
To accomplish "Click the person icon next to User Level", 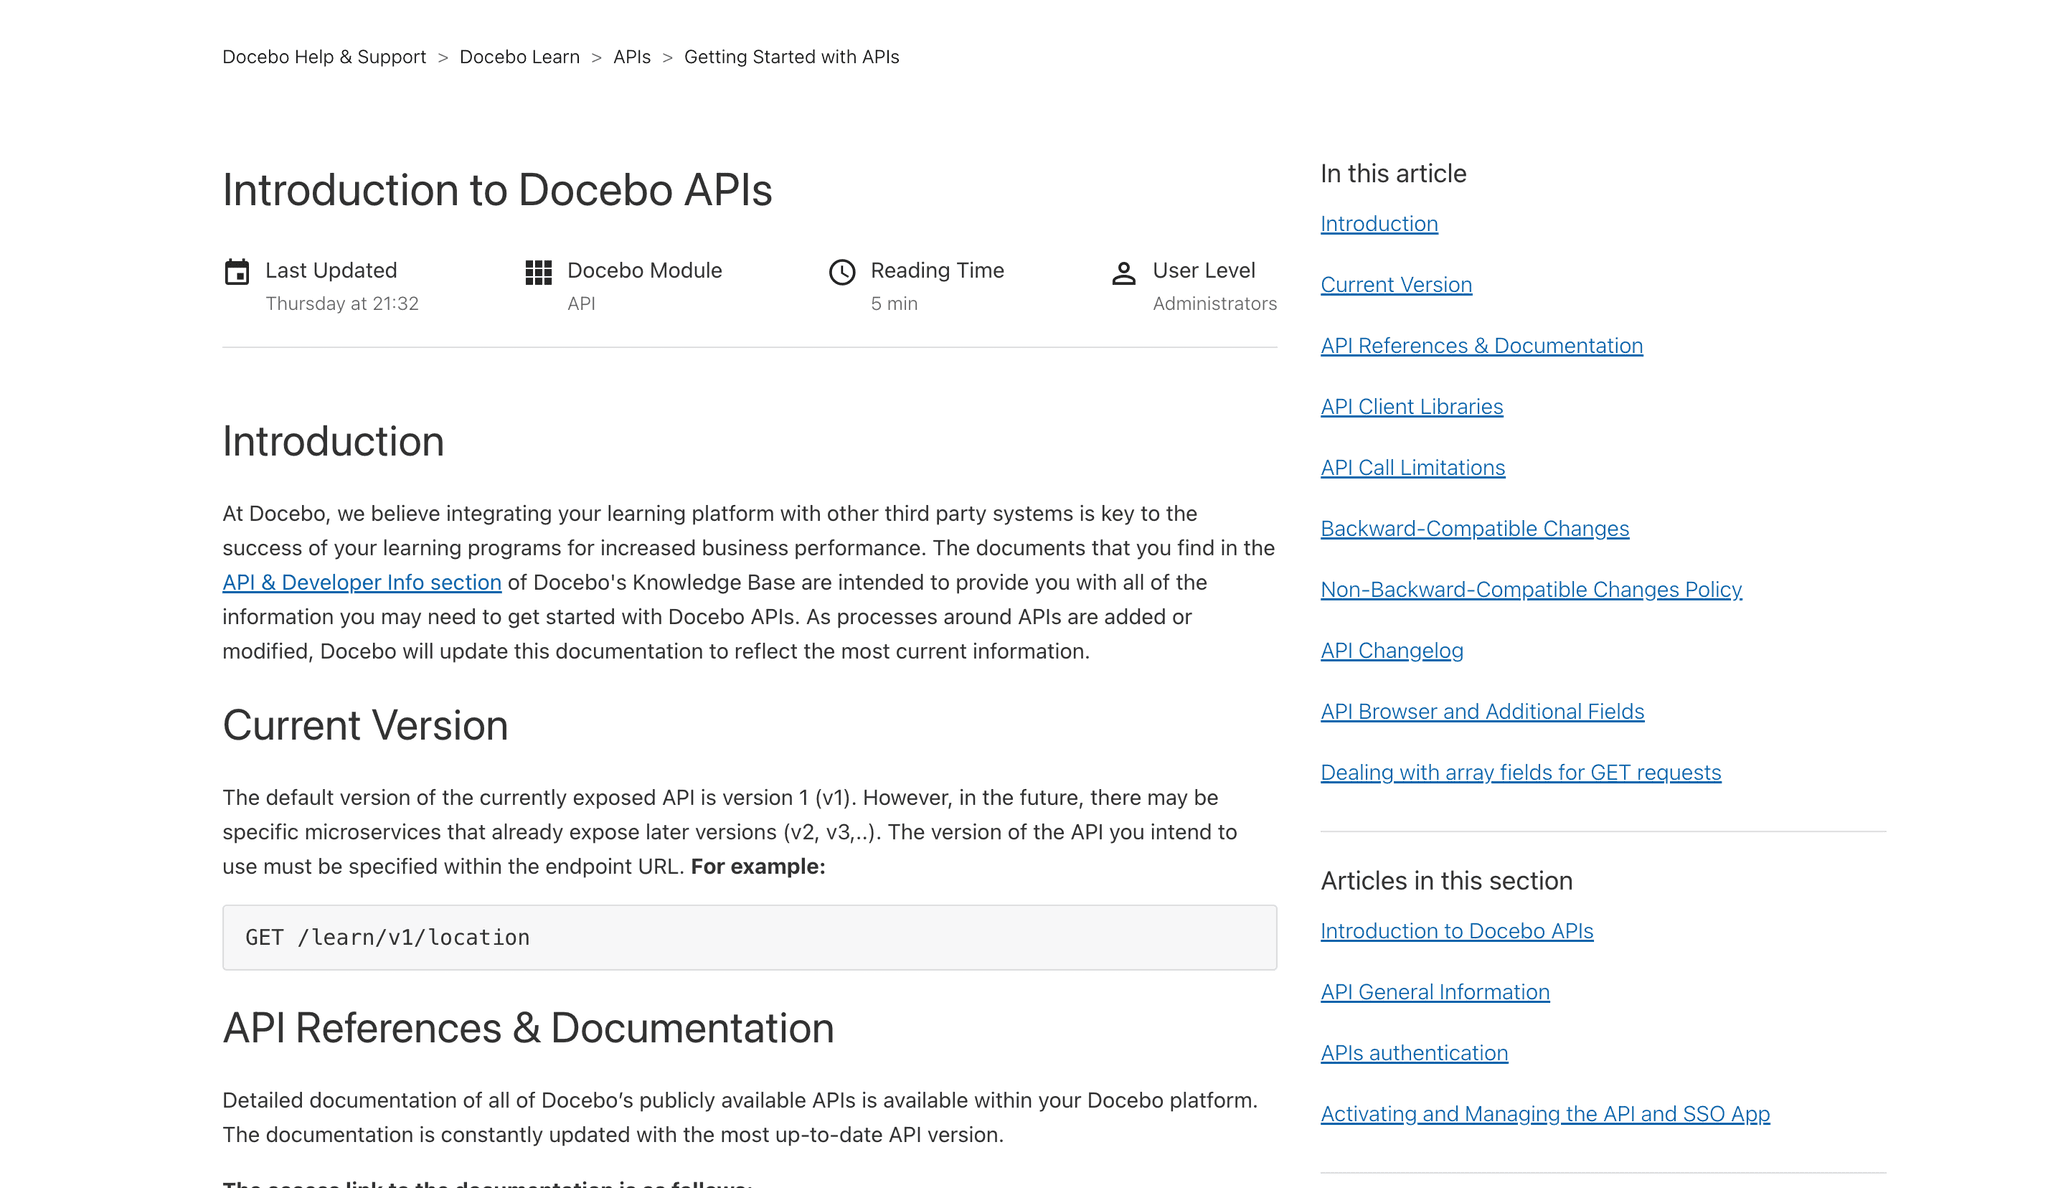I will [1124, 271].
